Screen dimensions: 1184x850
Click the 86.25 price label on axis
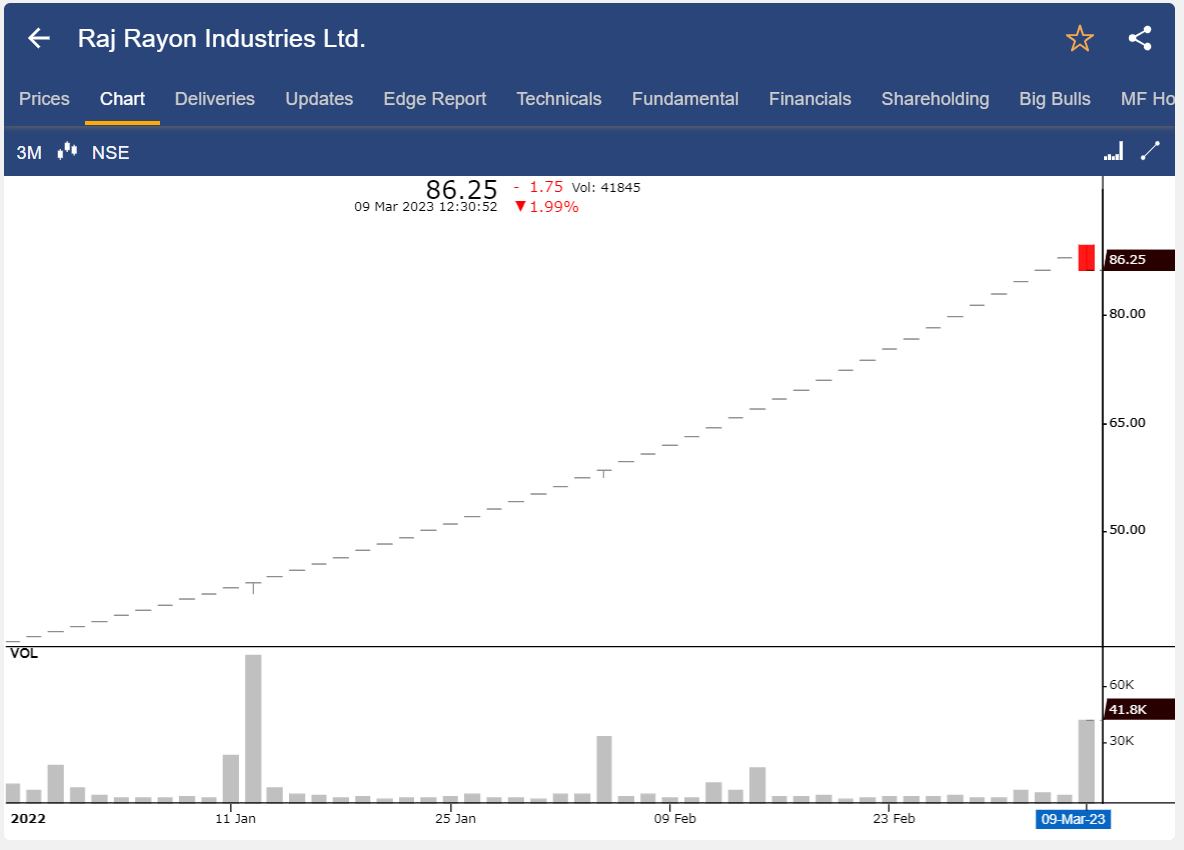pyautogui.click(x=1139, y=260)
